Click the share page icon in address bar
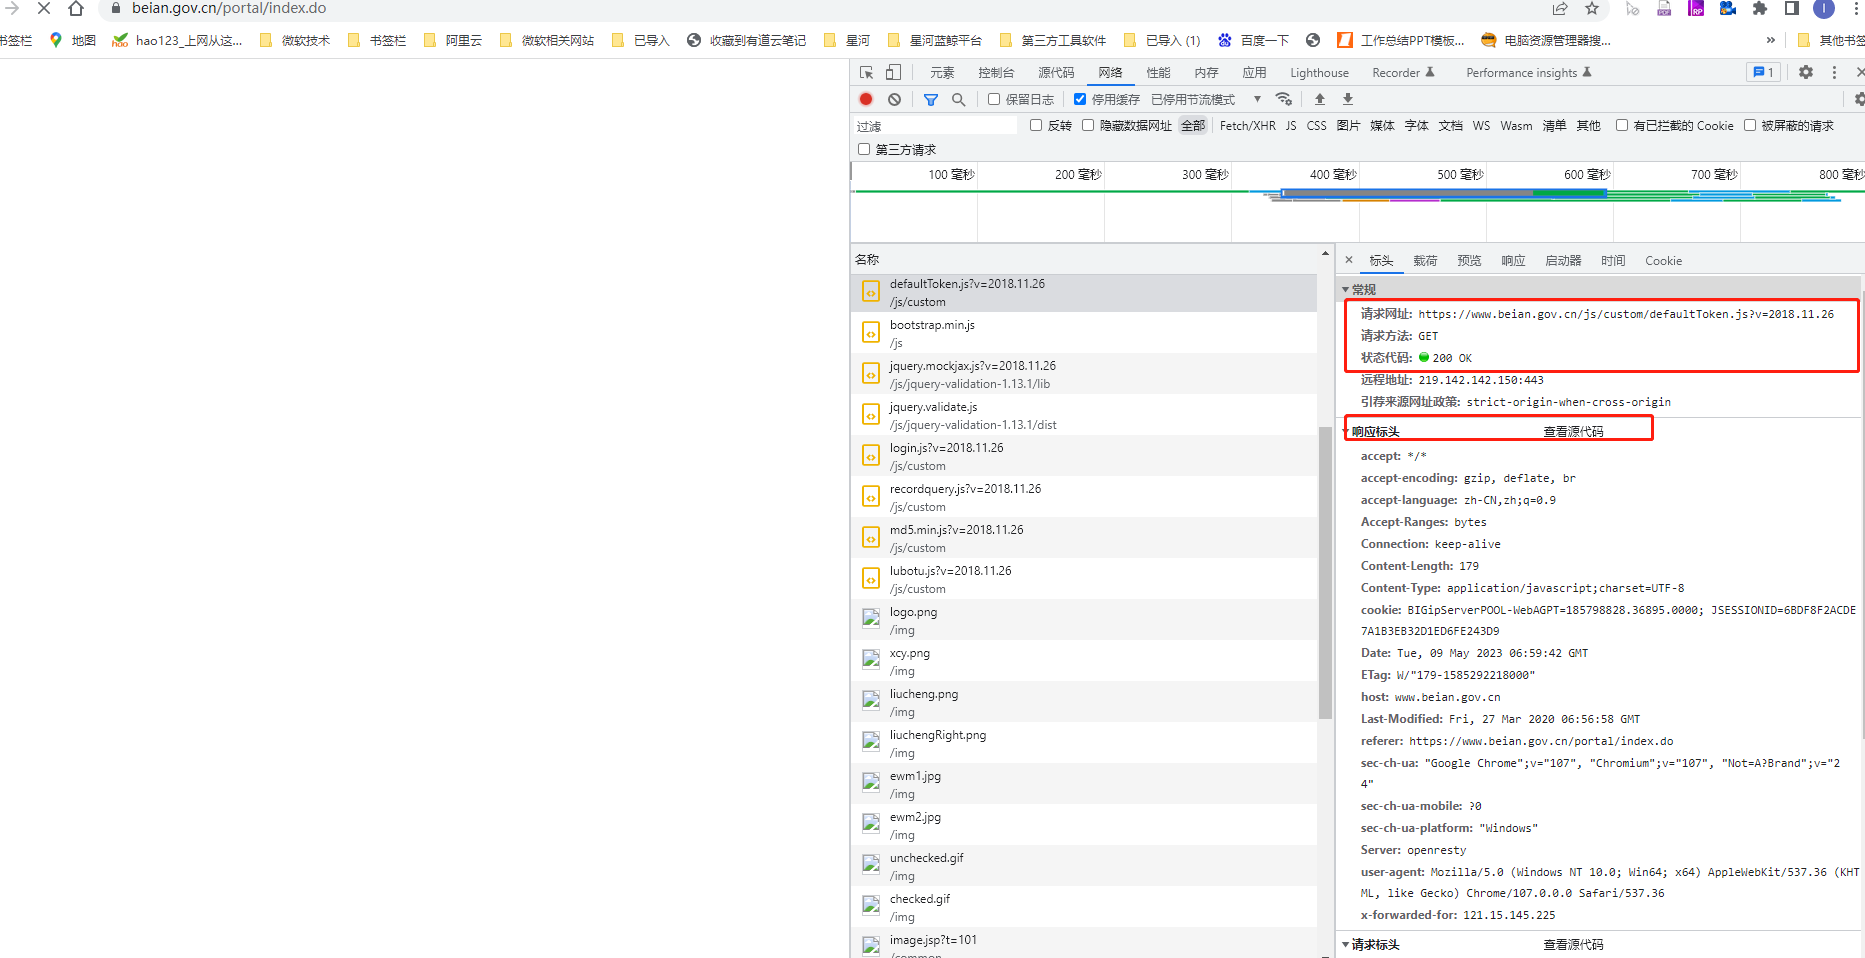1865x958 pixels. pos(1559,8)
